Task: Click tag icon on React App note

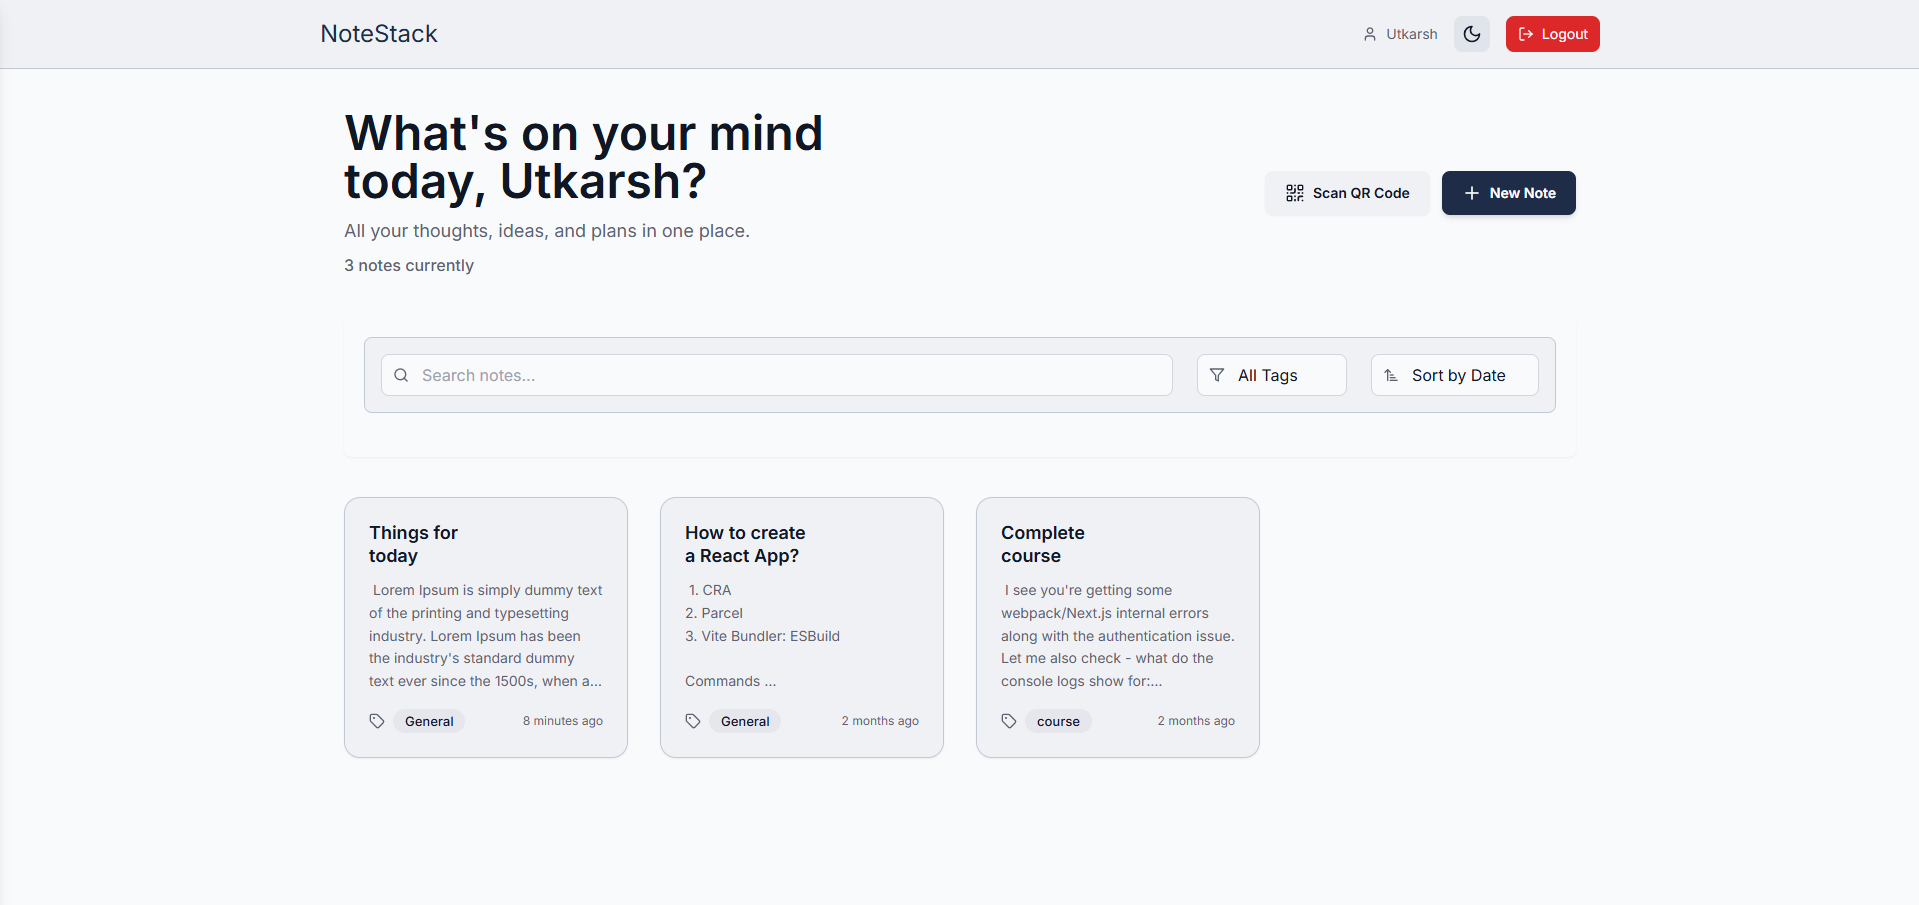Action: (x=693, y=721)
